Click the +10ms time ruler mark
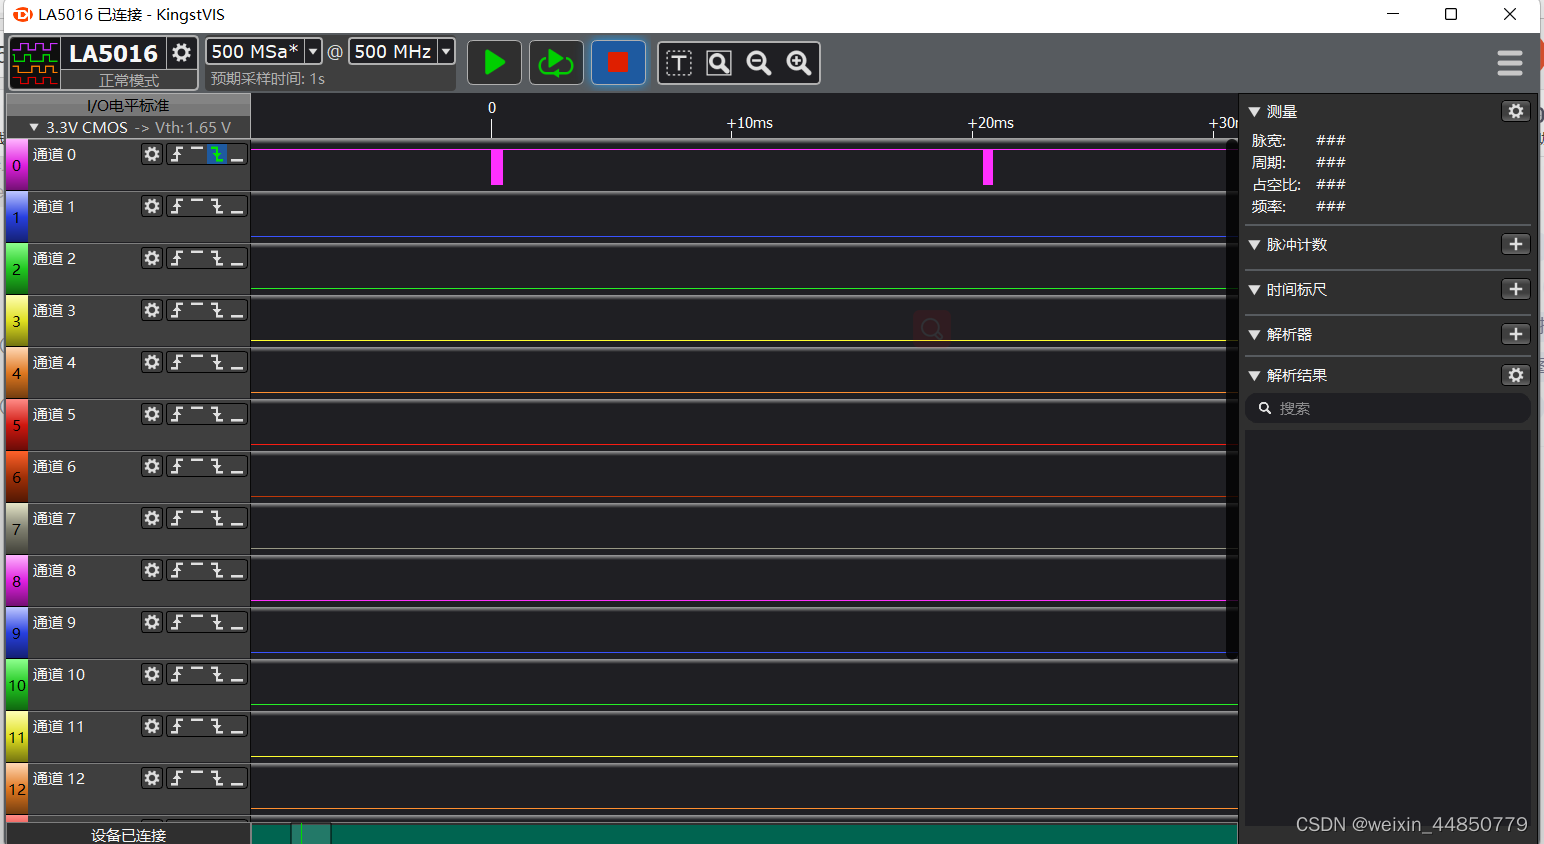This screenshot has height=844, width=1544. point(750,123)
